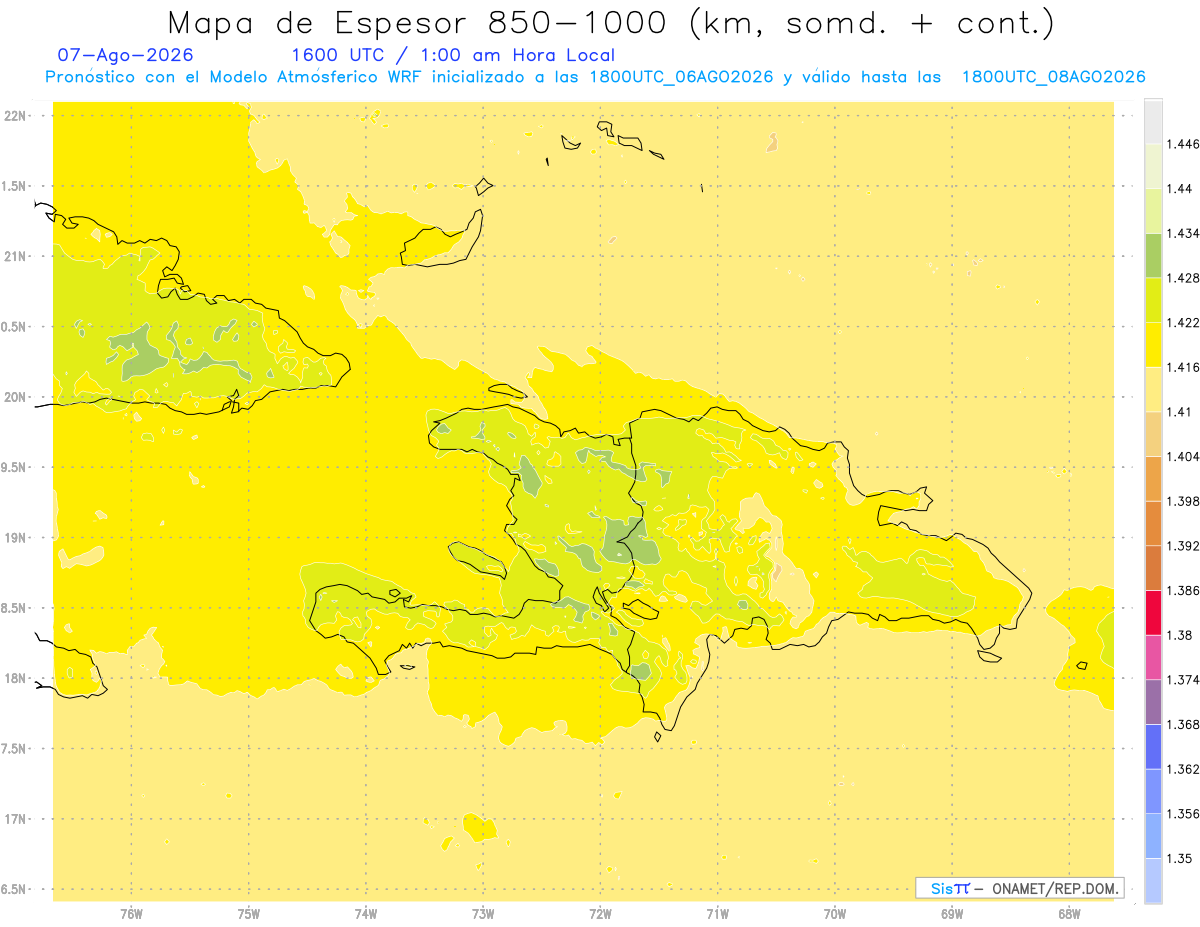Click the 74W longitude label
Screen dimensions: 1200x927
tap(365, 914)
